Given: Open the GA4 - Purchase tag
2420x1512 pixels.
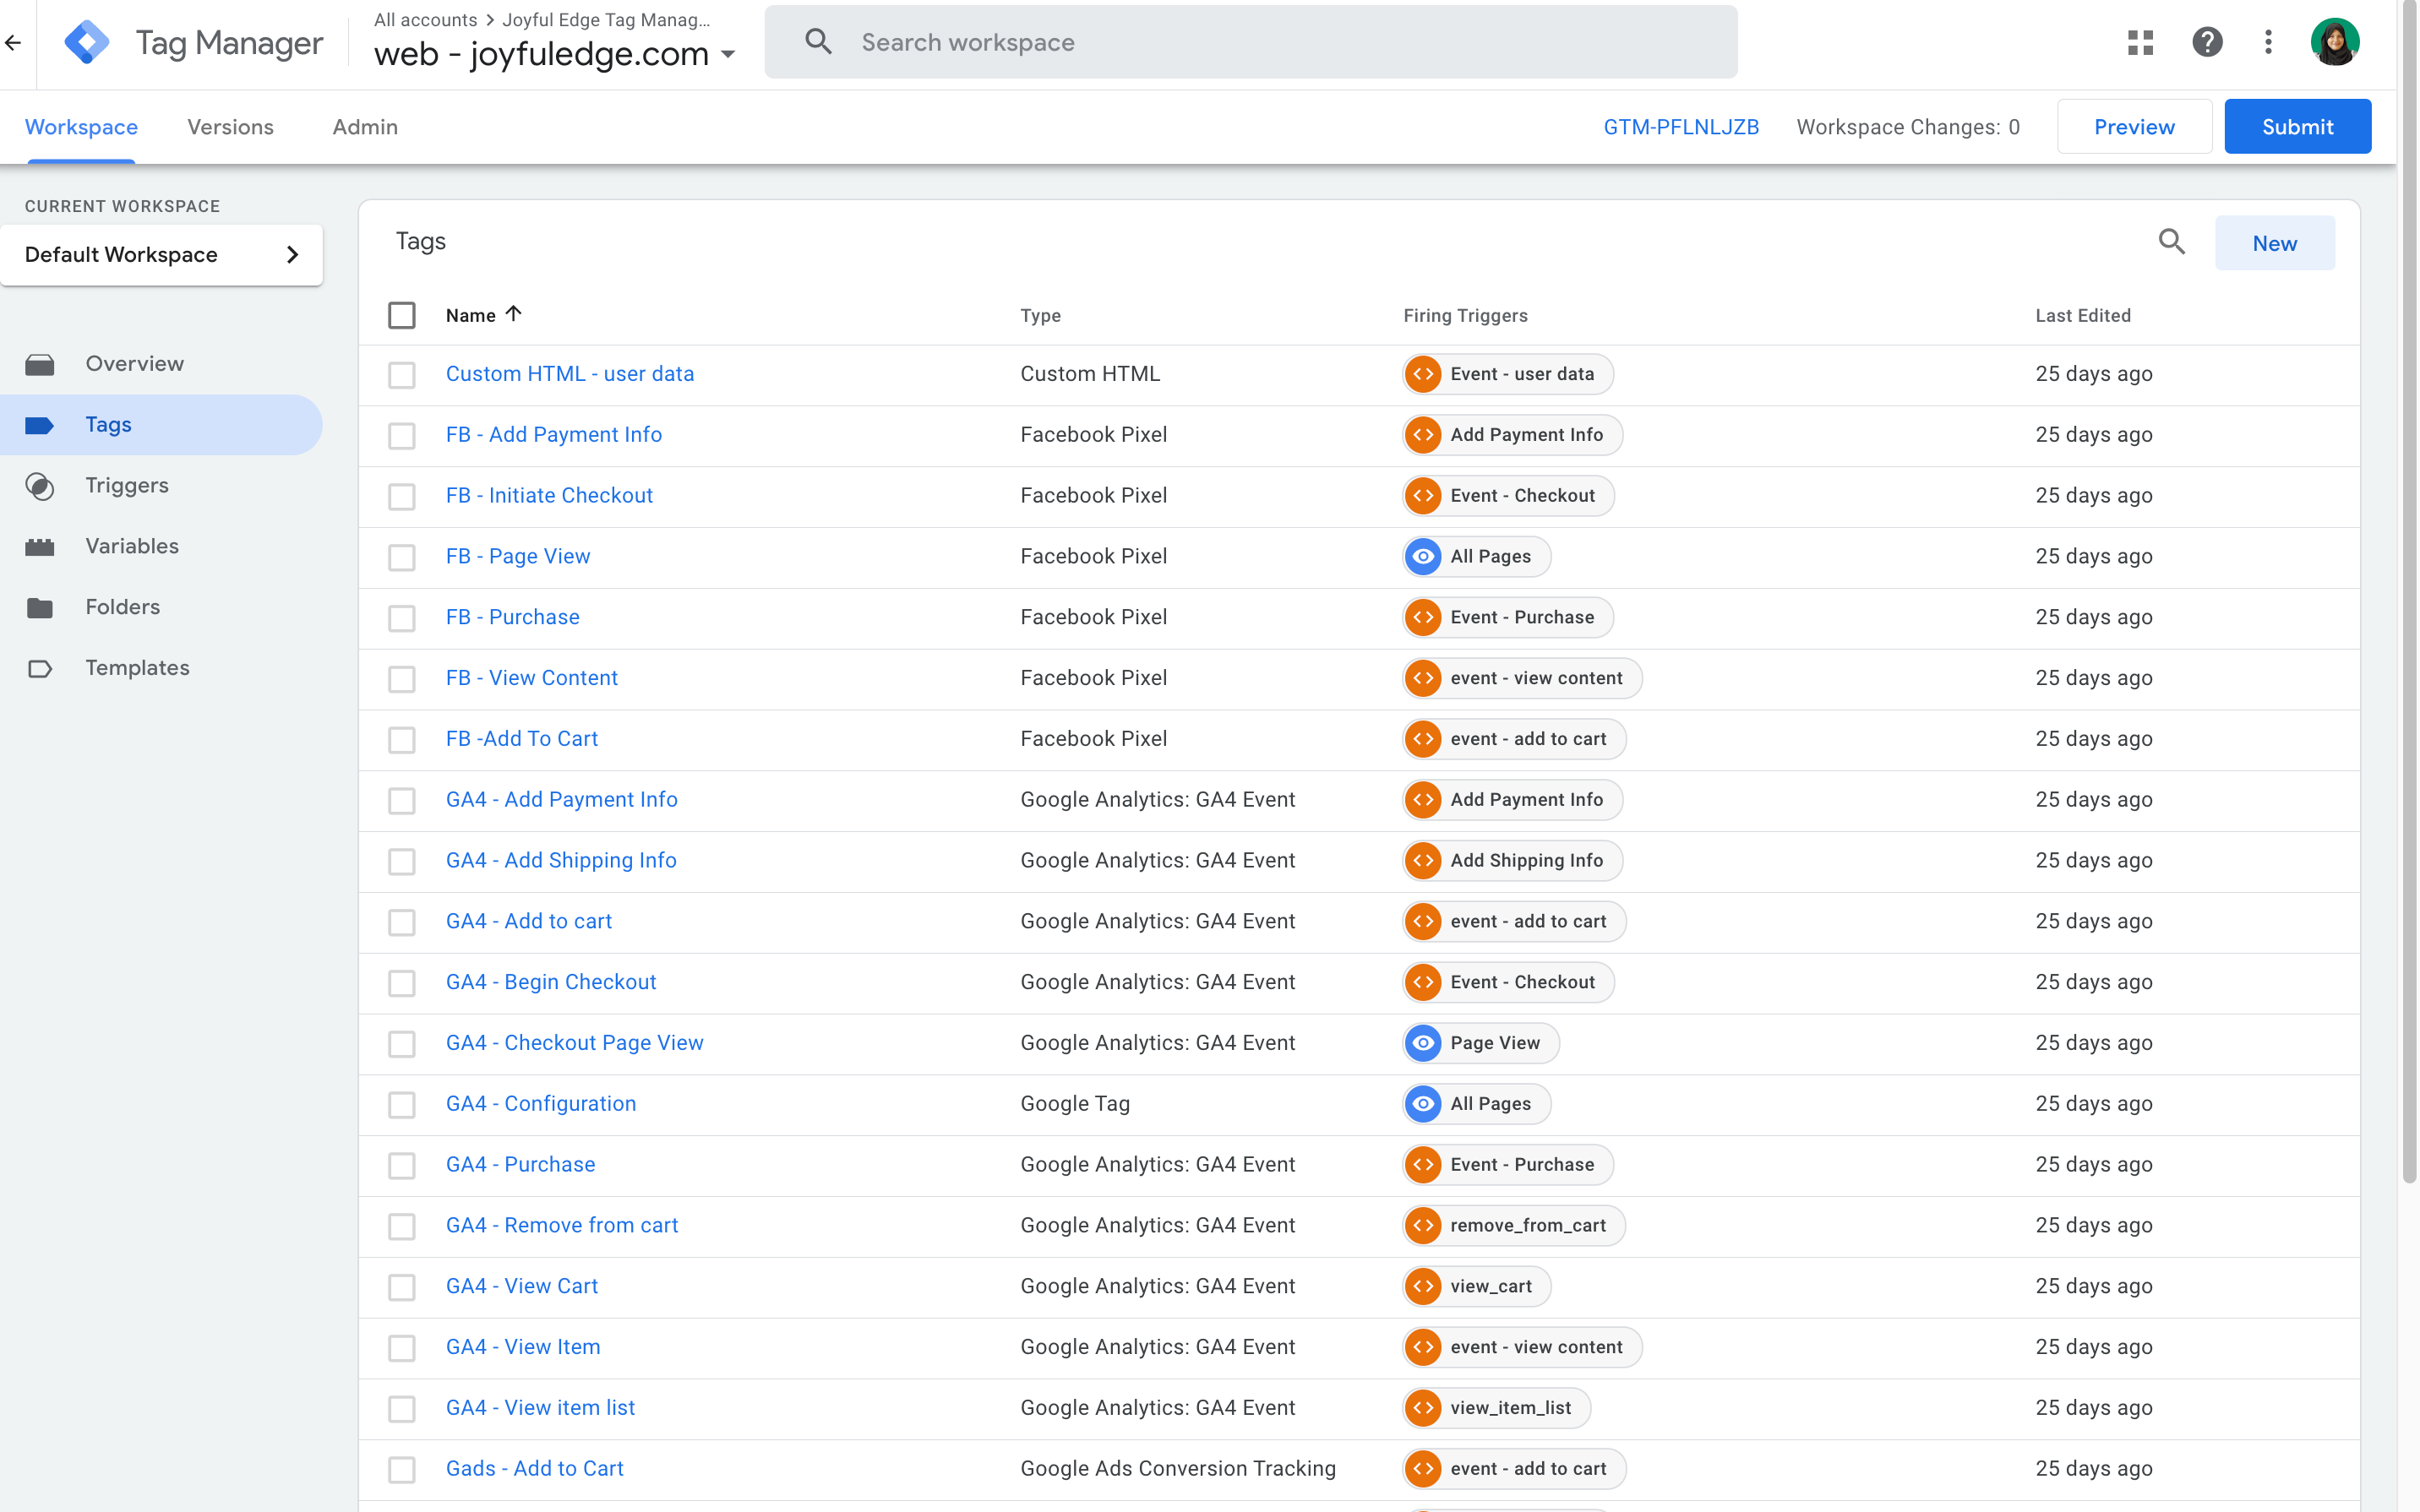Looking at the screenshot, I should (520, 1165).
